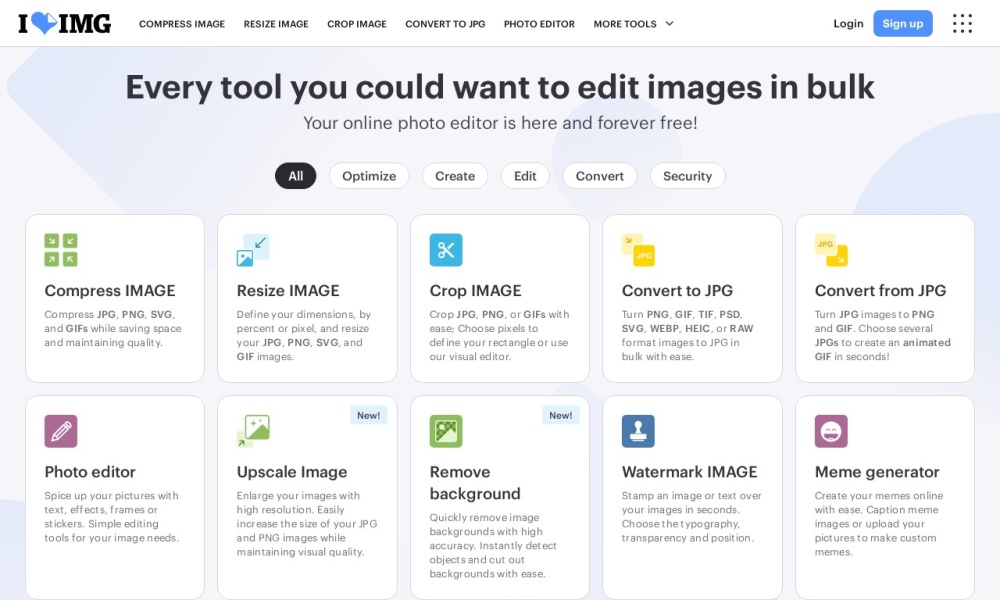The height and width of the screenshot is (600, 1000).
Task: Click the Meme generator smiley icon
Action: point(831,431)
